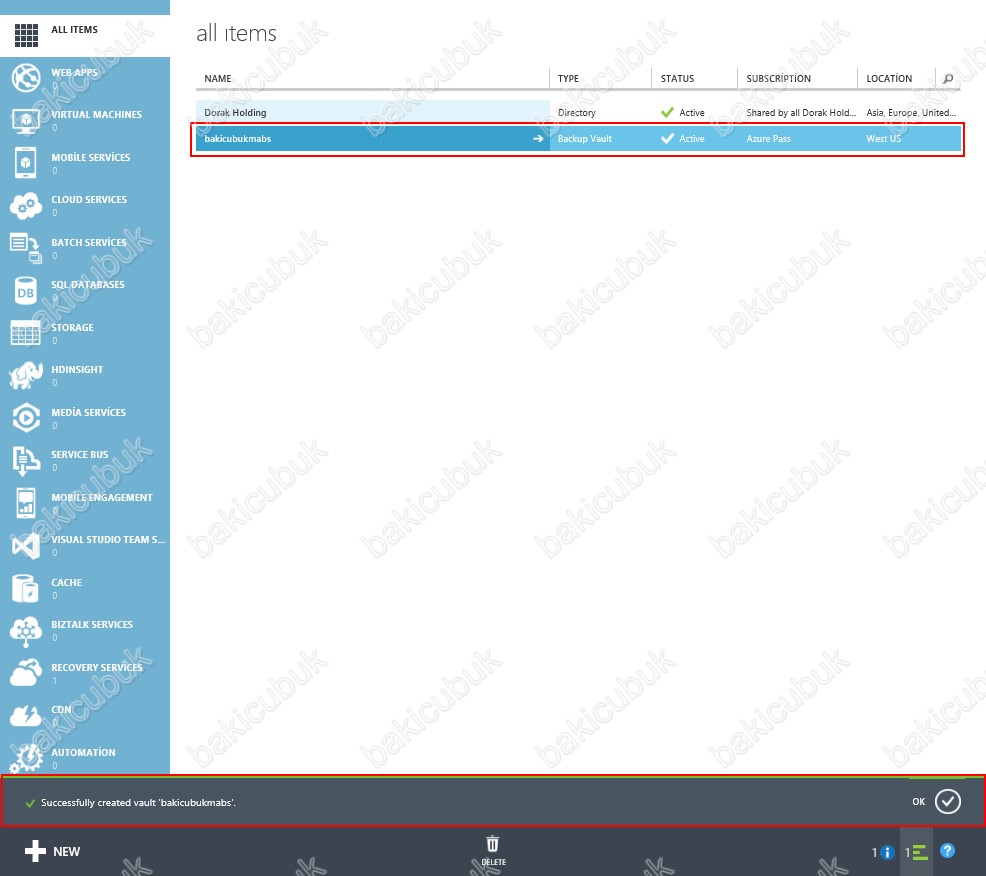This screenshot has height=876, width=986.
Task: Select the Mobile Services phone icon
Action: click(x=26, y=163)
